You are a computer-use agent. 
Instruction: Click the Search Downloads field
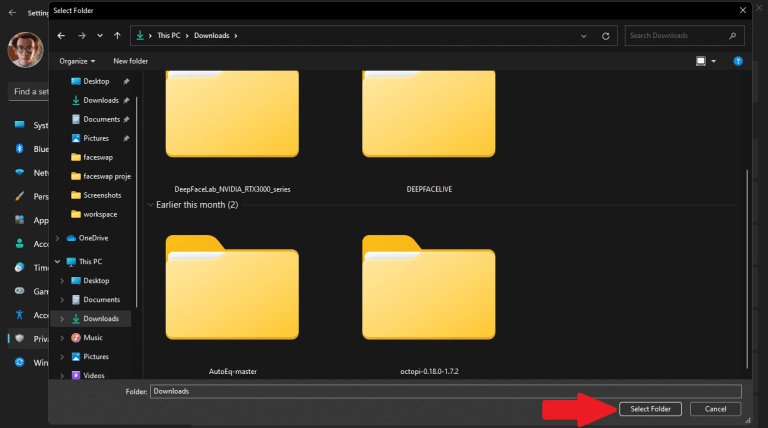684,36
